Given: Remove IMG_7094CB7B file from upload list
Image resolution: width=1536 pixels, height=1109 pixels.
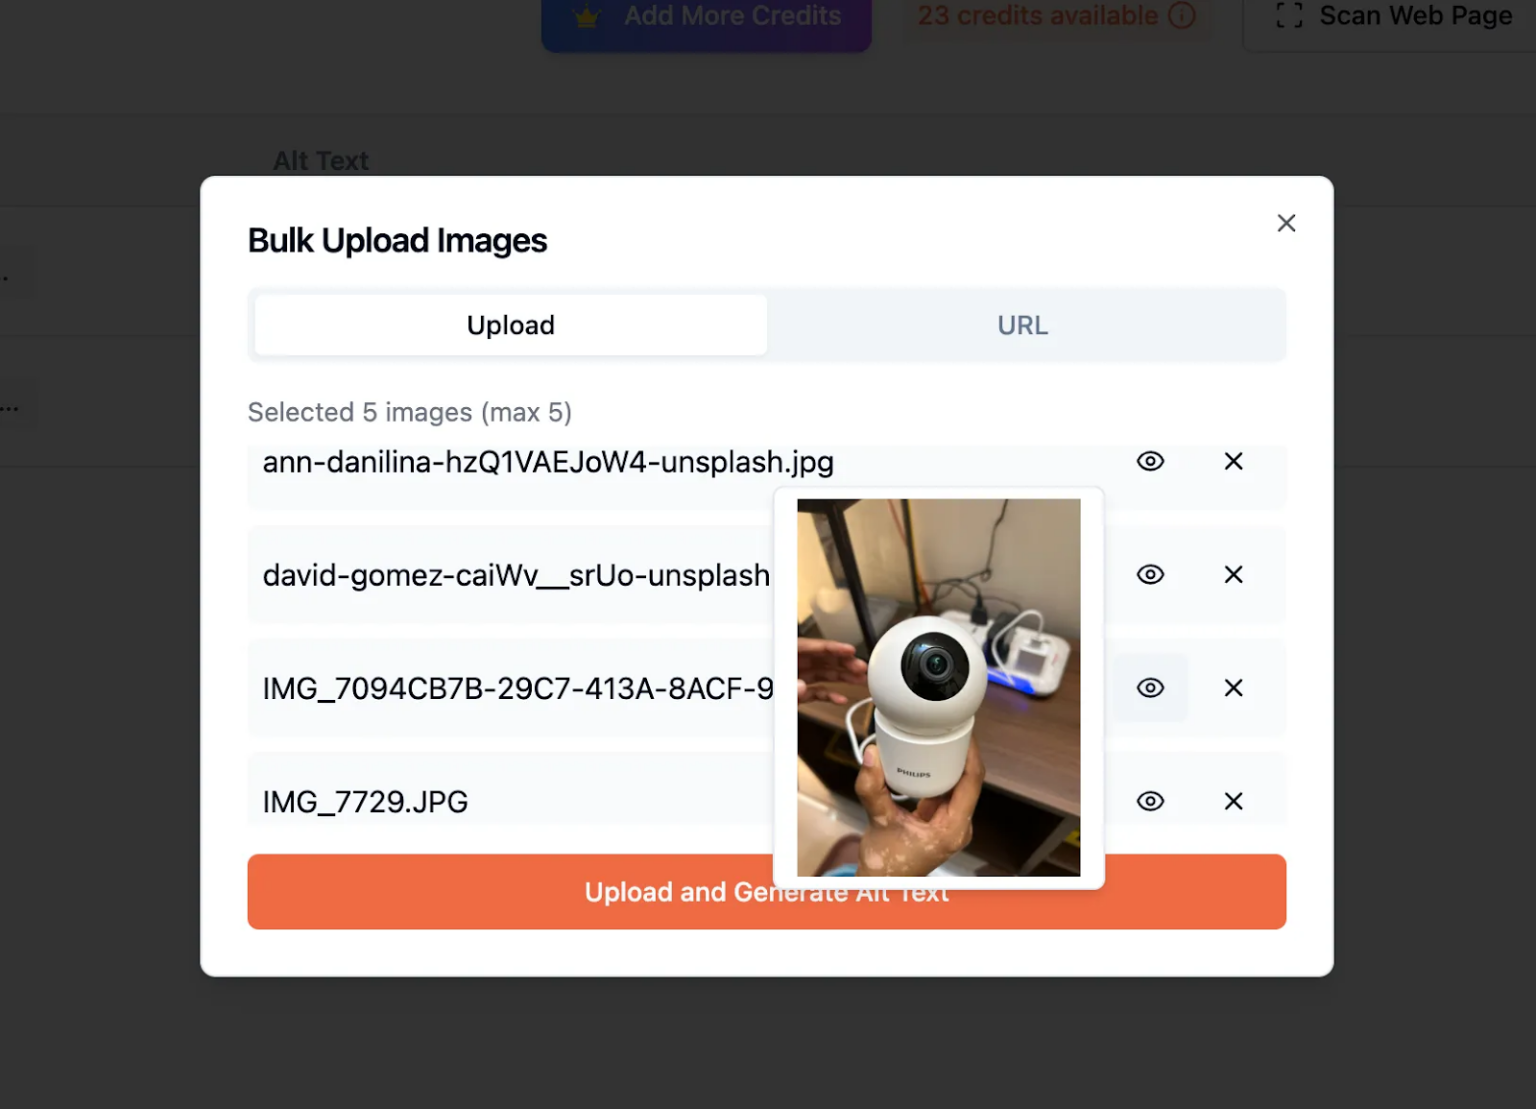Looking at the screenshot, I should 1233,688.
